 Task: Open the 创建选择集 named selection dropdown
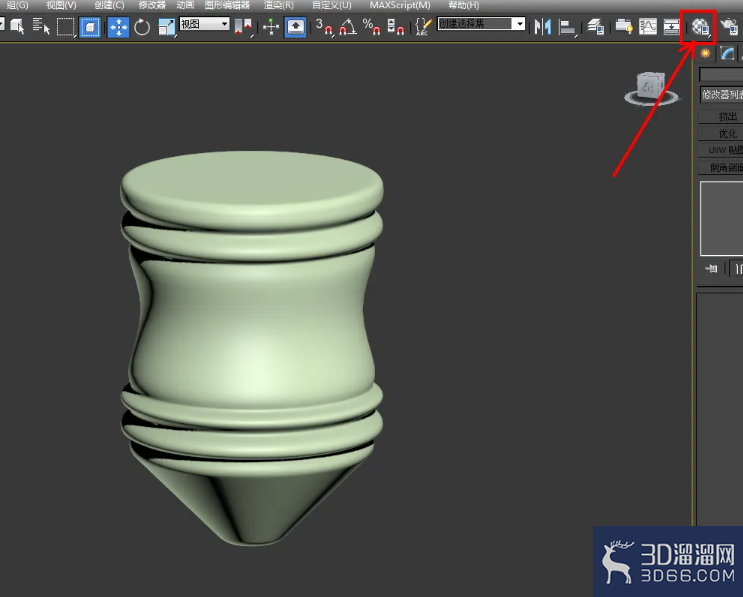(x=481, y=24)
